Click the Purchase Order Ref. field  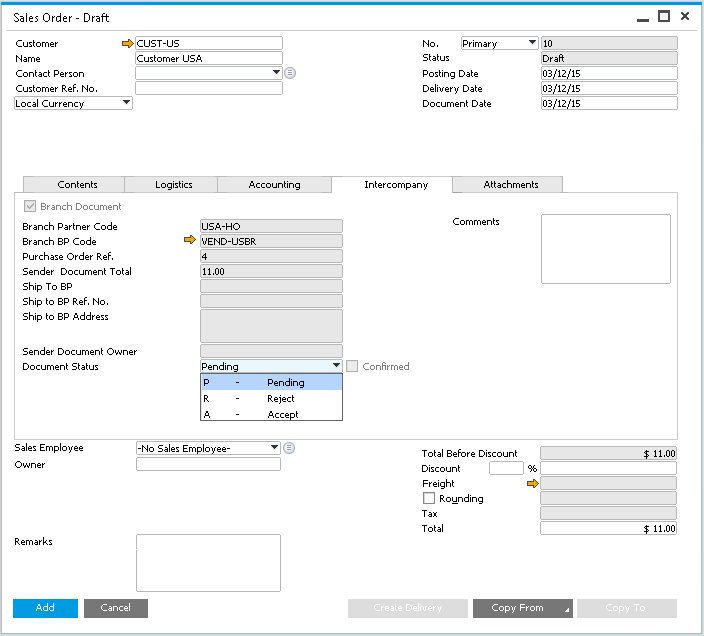coord(271,256)
